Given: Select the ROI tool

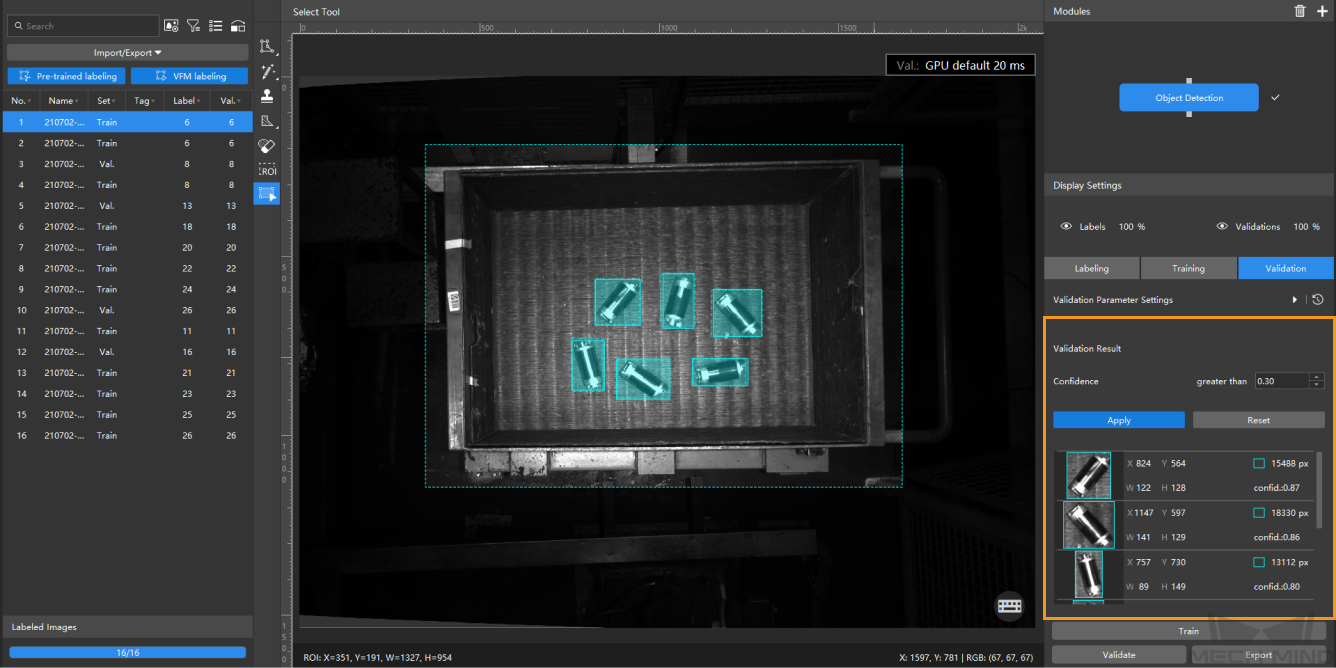Looking at the screenshot, I should coord(267,170).
